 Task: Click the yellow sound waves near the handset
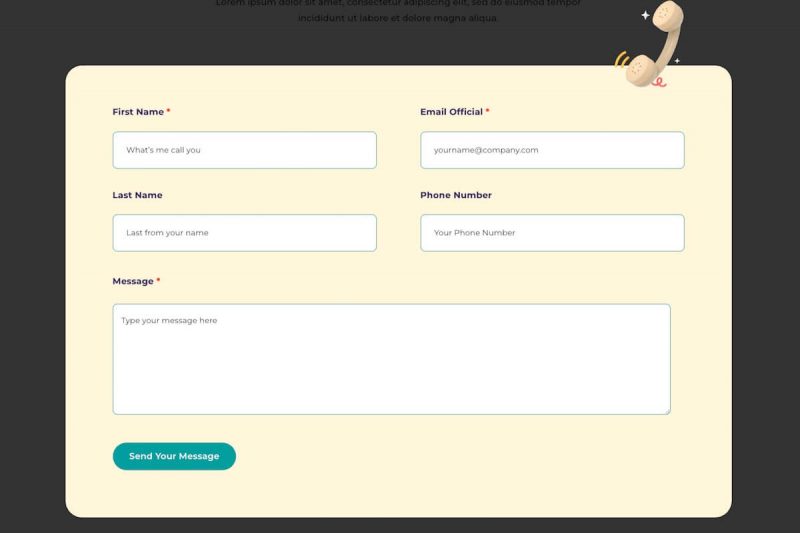620,59
